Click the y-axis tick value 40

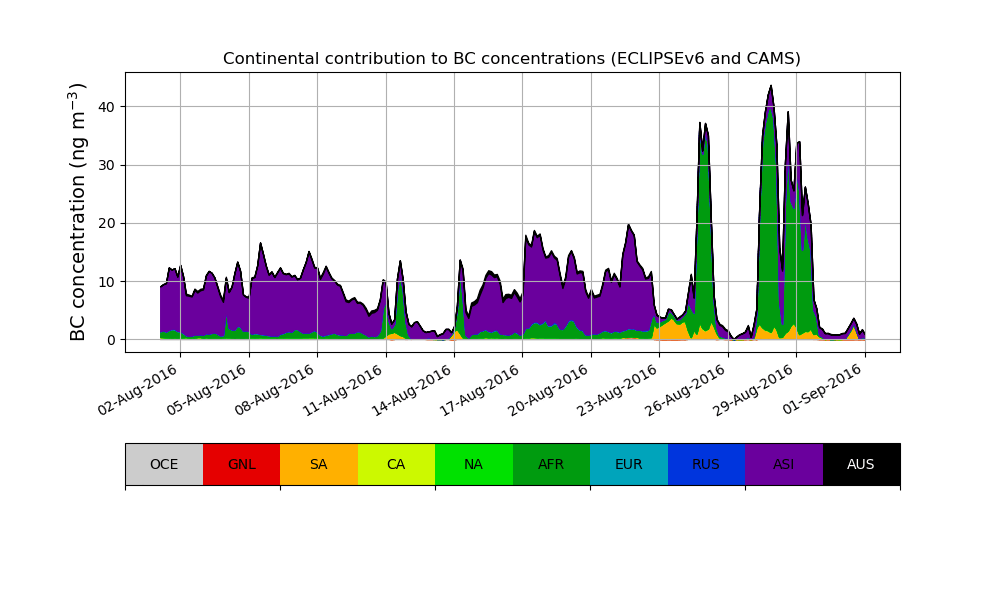[x=107, y=107]
